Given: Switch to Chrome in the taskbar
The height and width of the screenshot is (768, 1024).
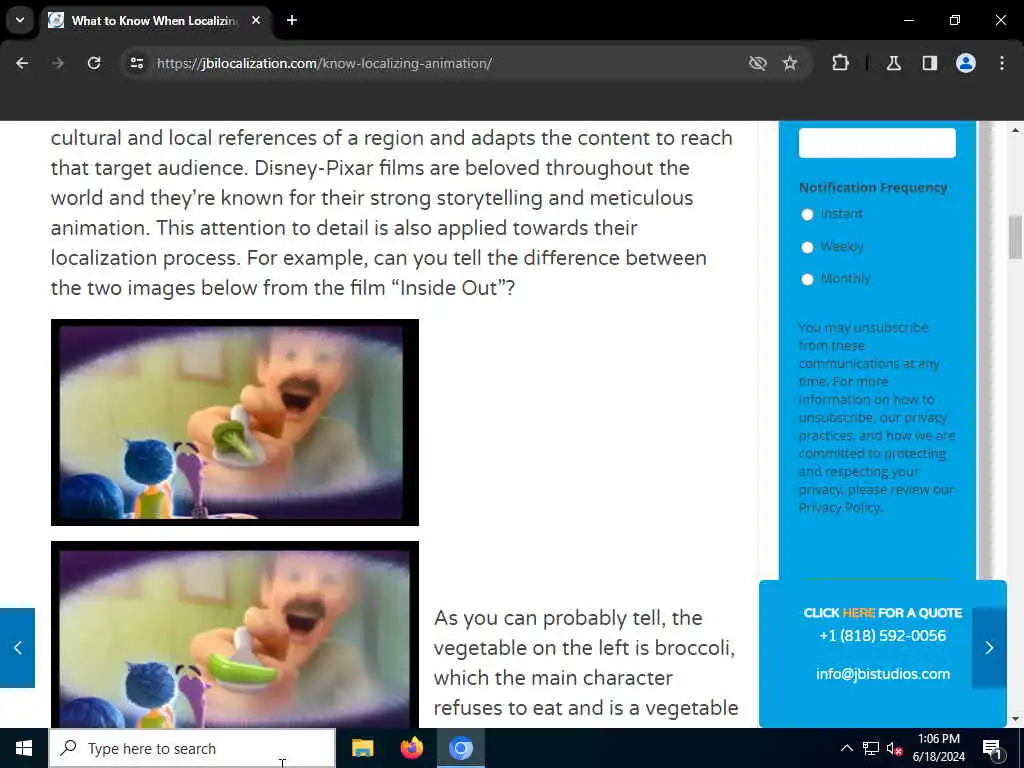Looking at the screenshot, I should tap(460, 748).
